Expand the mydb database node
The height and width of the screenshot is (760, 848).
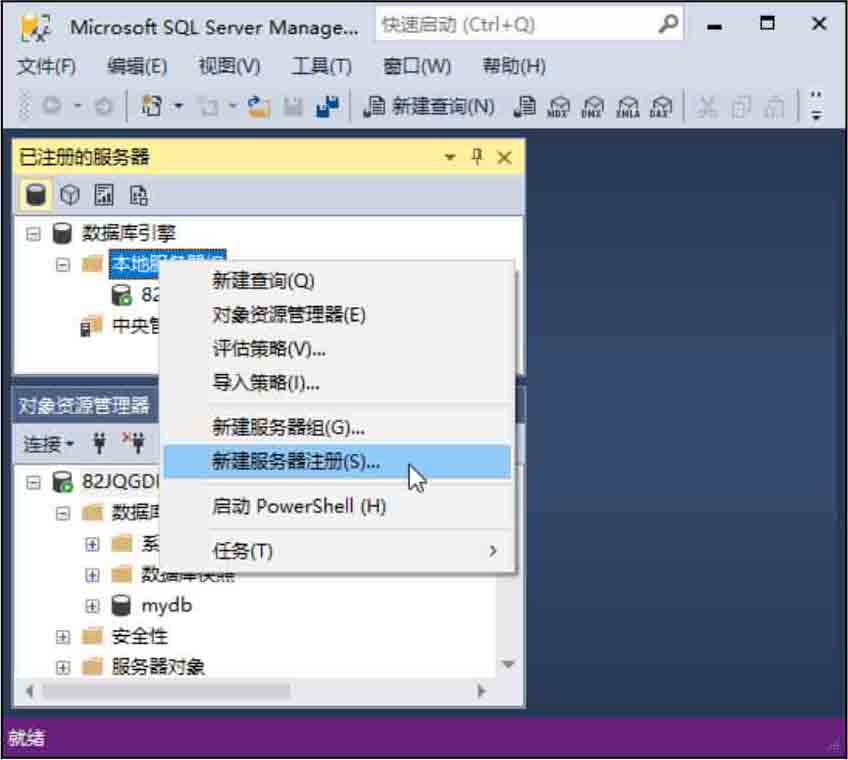point(92,606)
